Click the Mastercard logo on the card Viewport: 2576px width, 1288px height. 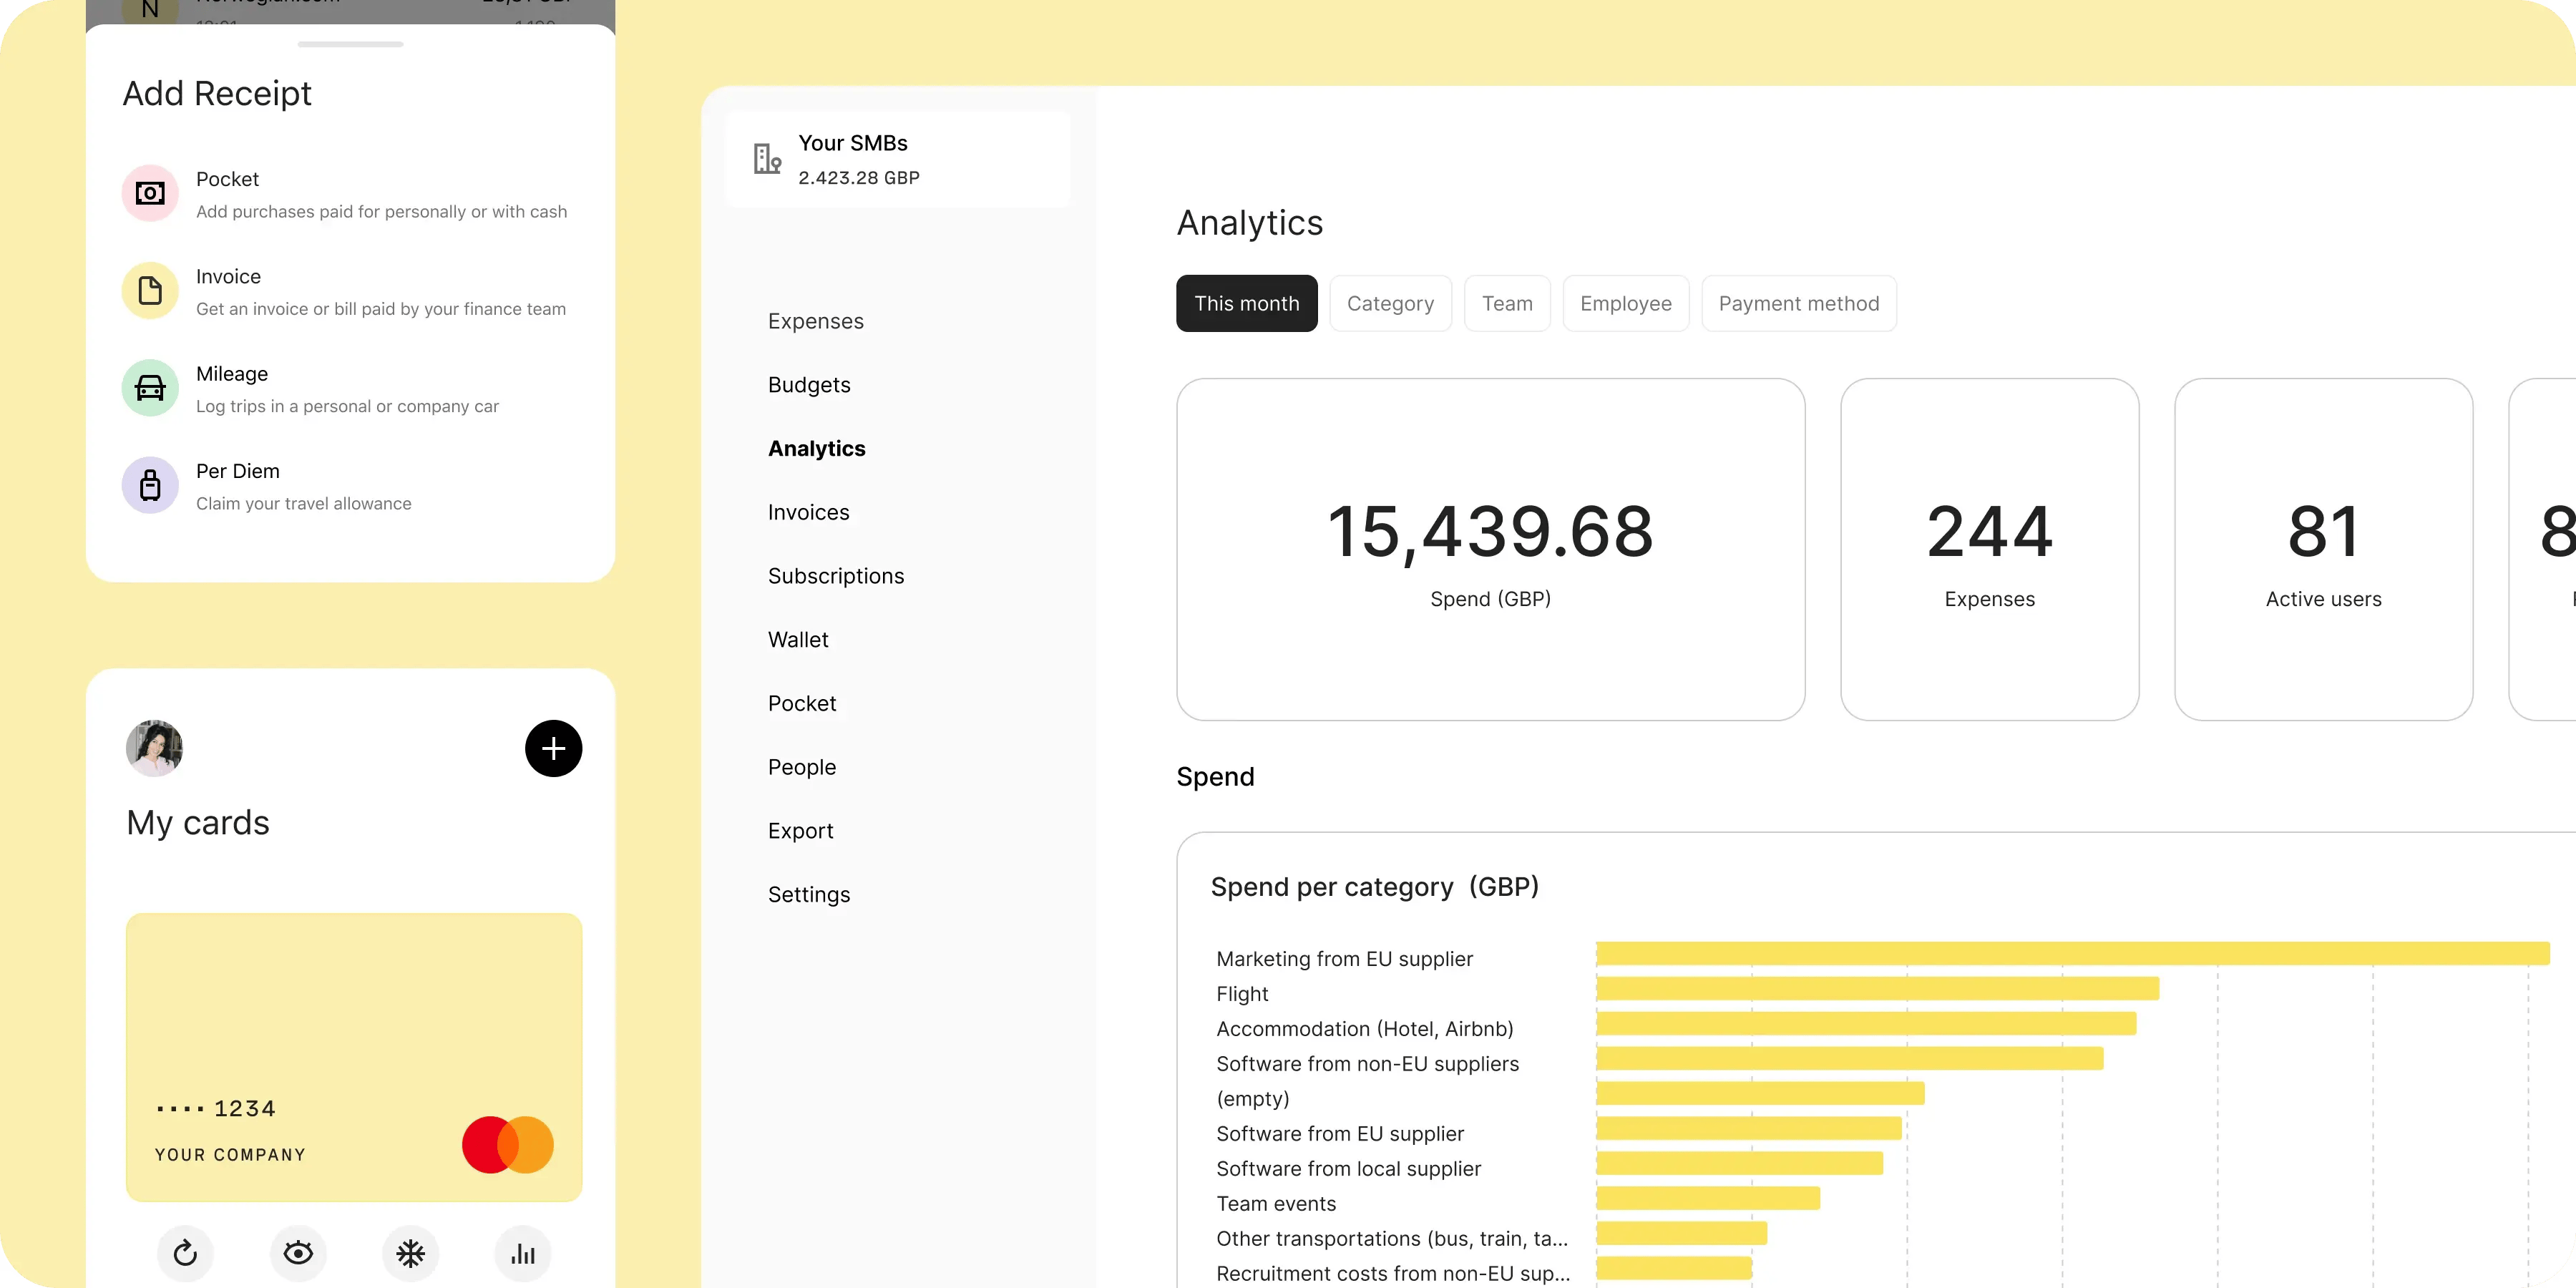coord(508,1145)
